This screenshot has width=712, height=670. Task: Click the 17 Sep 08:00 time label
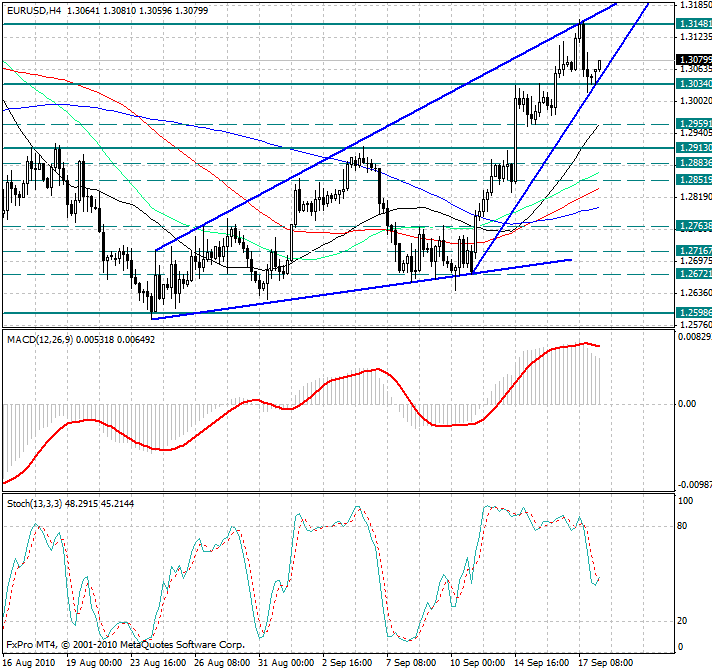click(606, 663)
